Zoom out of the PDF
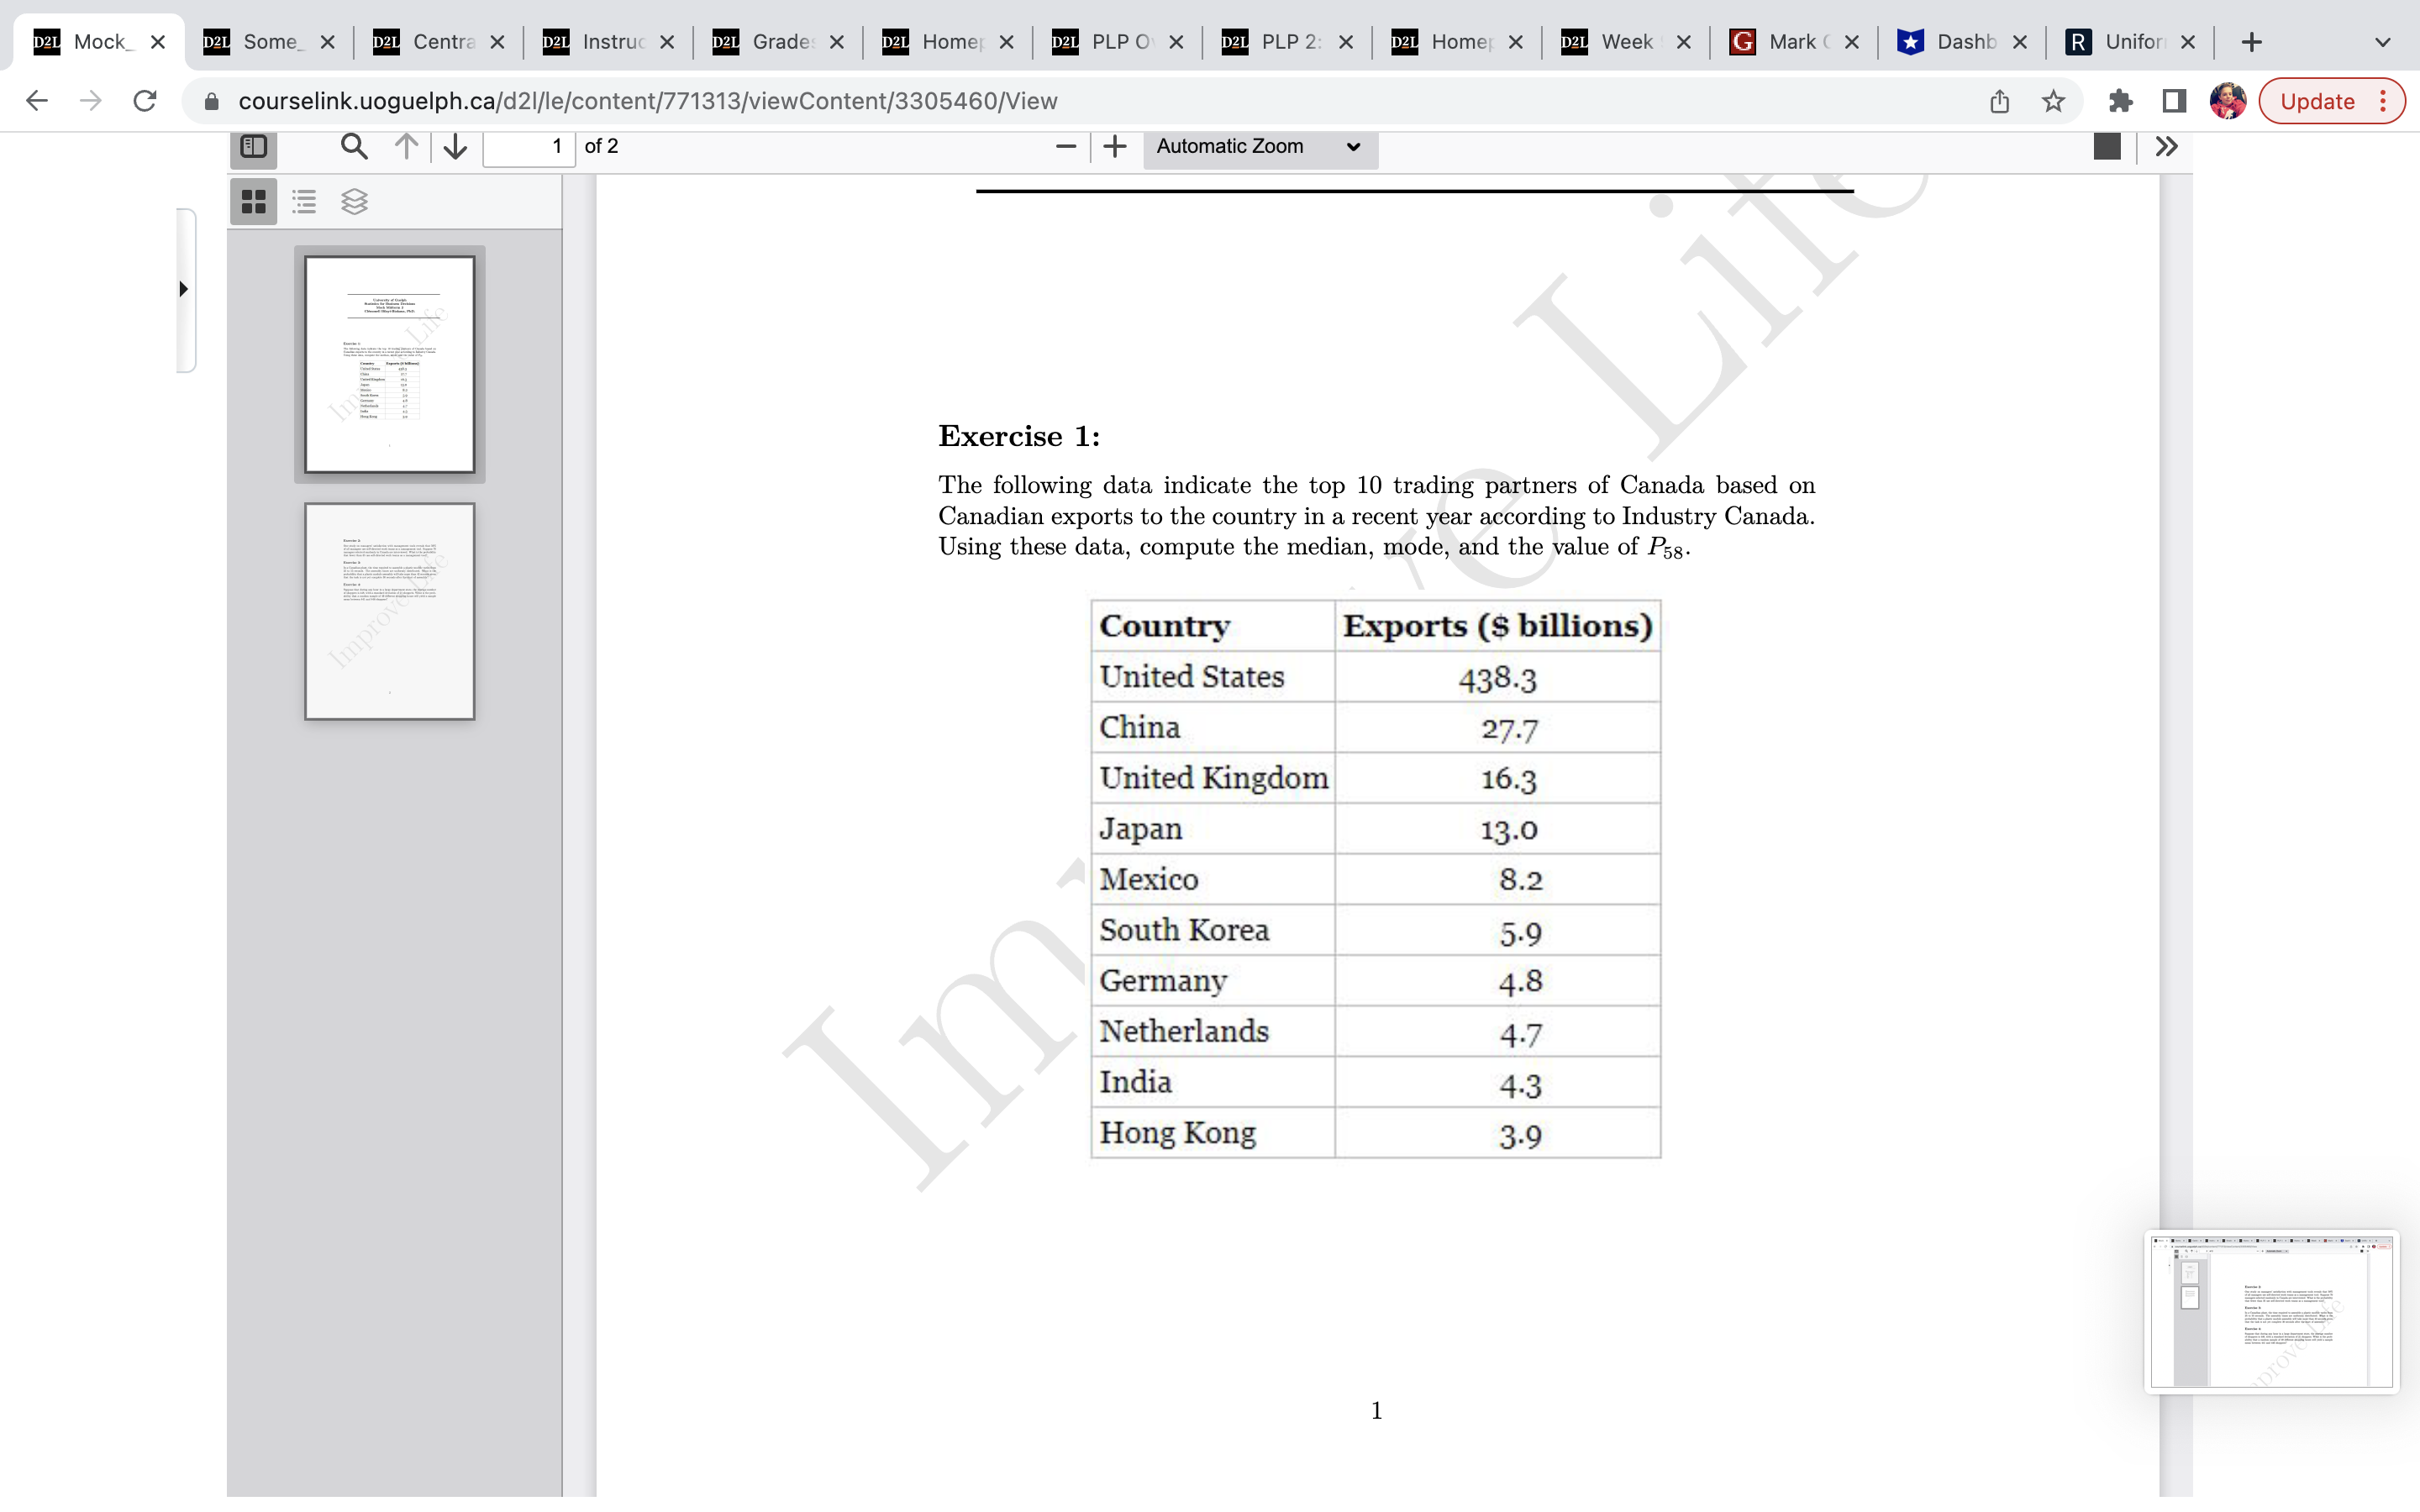Viewport: 2420px width, 1512px height. (x=1065, y=147)
